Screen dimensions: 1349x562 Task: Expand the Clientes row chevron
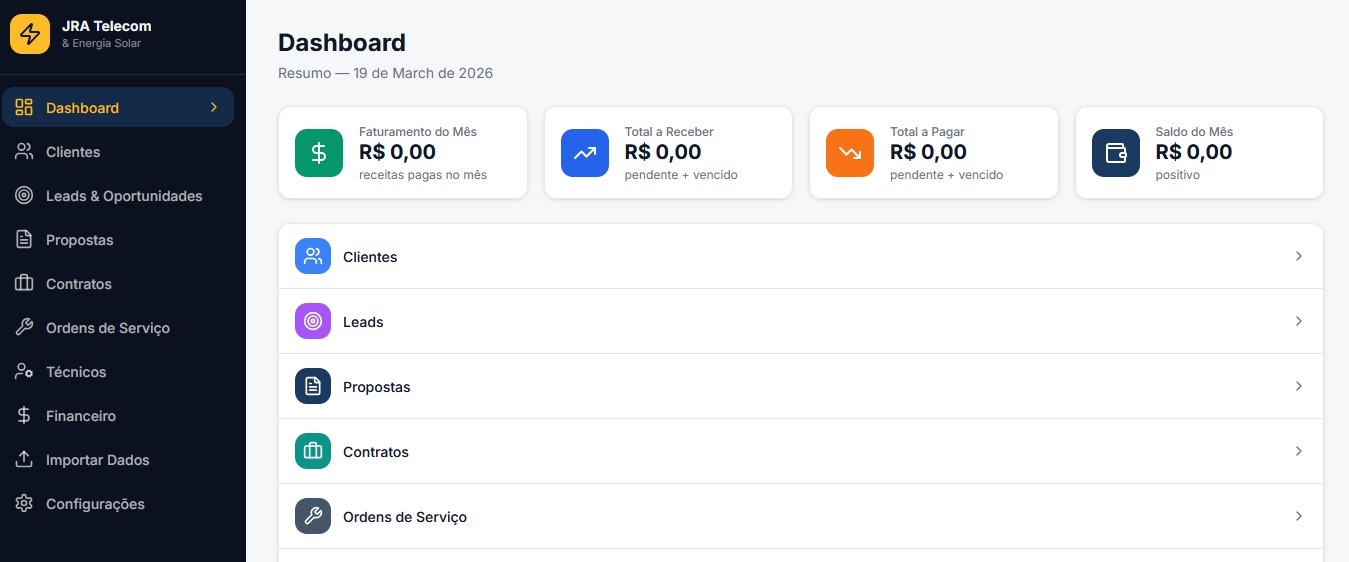[x=1299, y=256]
